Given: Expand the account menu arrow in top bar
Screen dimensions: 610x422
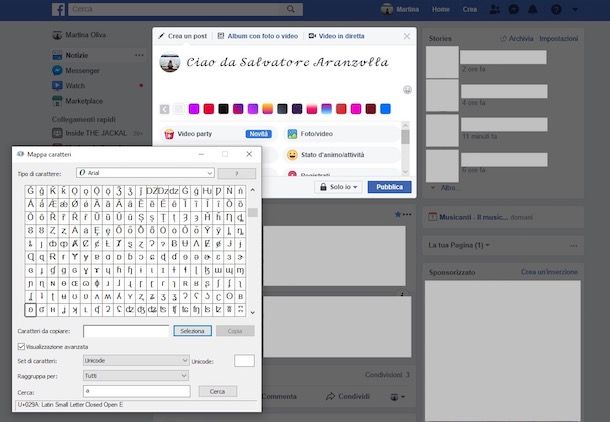Looking at the screenshot, I should click(575, 9).
